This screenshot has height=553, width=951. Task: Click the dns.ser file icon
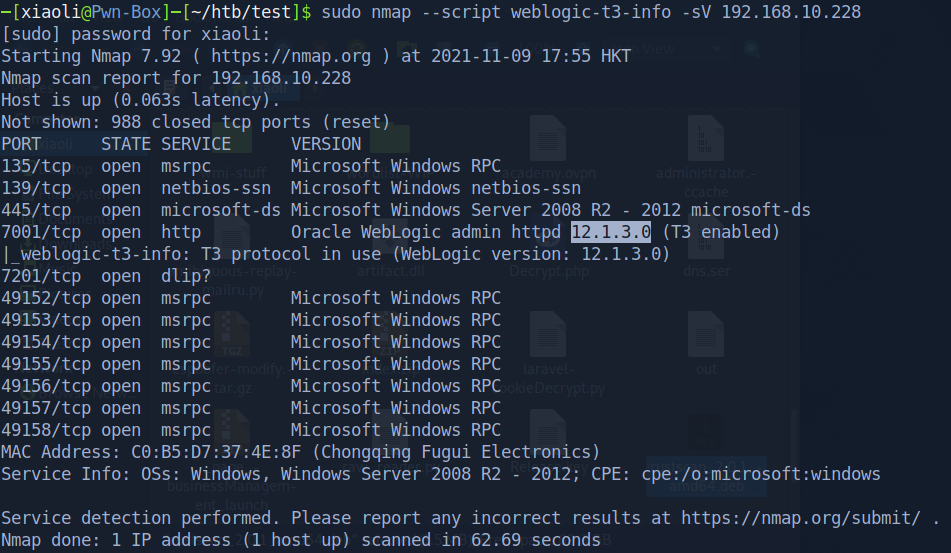point(707,237)
